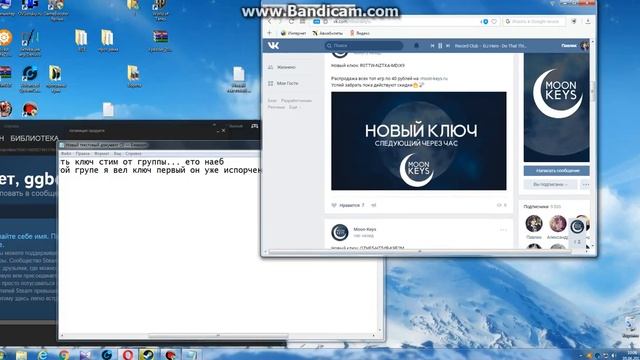Open red bird app in taskbar

[x=170, y=355]
